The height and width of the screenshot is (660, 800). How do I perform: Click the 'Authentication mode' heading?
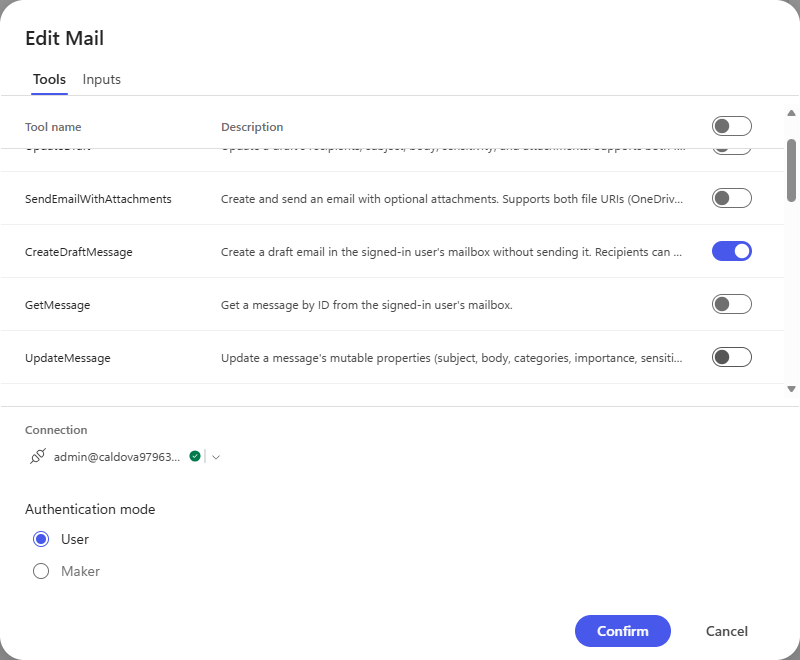(x=90, y=509)
